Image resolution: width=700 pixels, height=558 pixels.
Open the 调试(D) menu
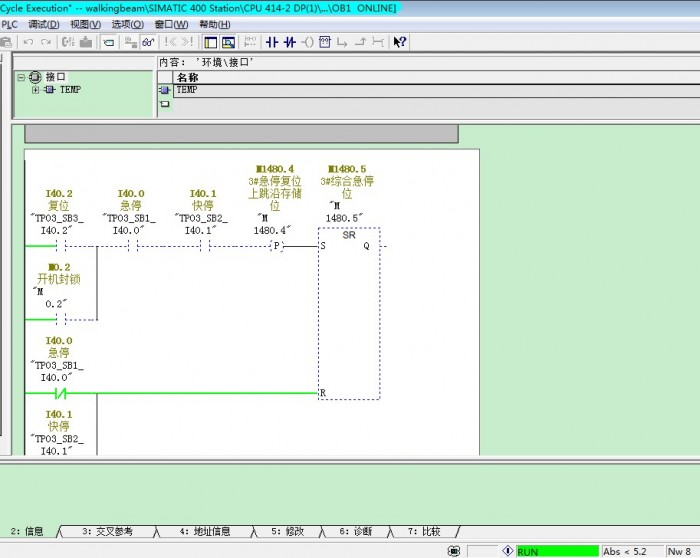43,24
